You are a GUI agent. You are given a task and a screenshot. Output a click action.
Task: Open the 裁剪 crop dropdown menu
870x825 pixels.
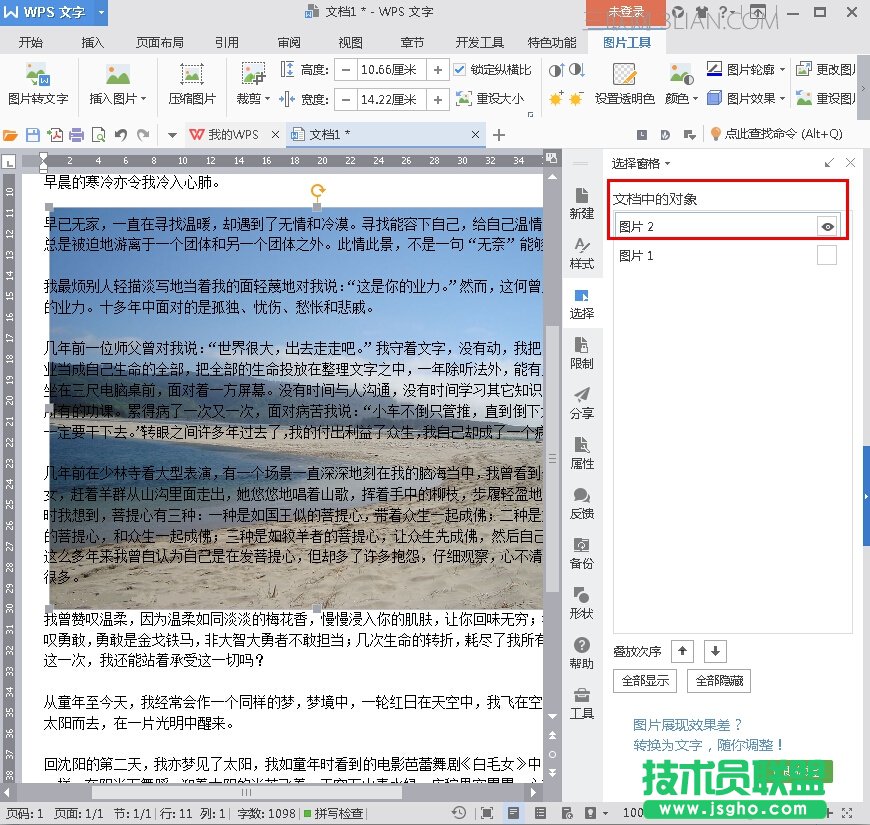[266, 99]
